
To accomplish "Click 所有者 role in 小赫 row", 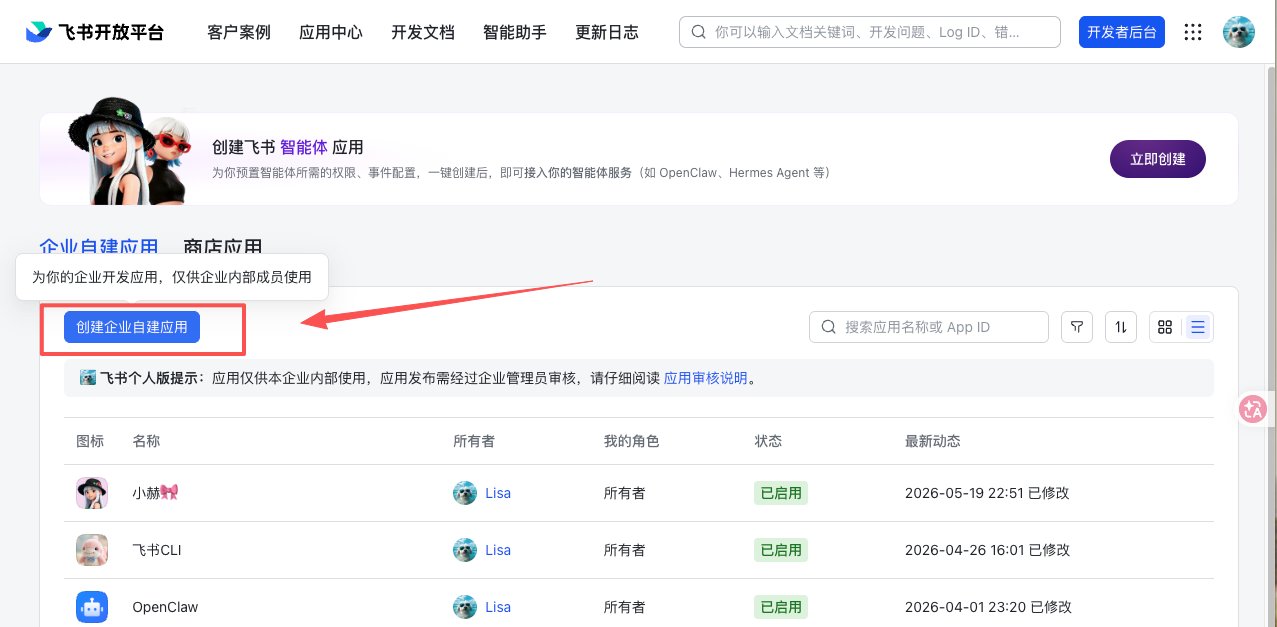I will click(x=625, y=493).
